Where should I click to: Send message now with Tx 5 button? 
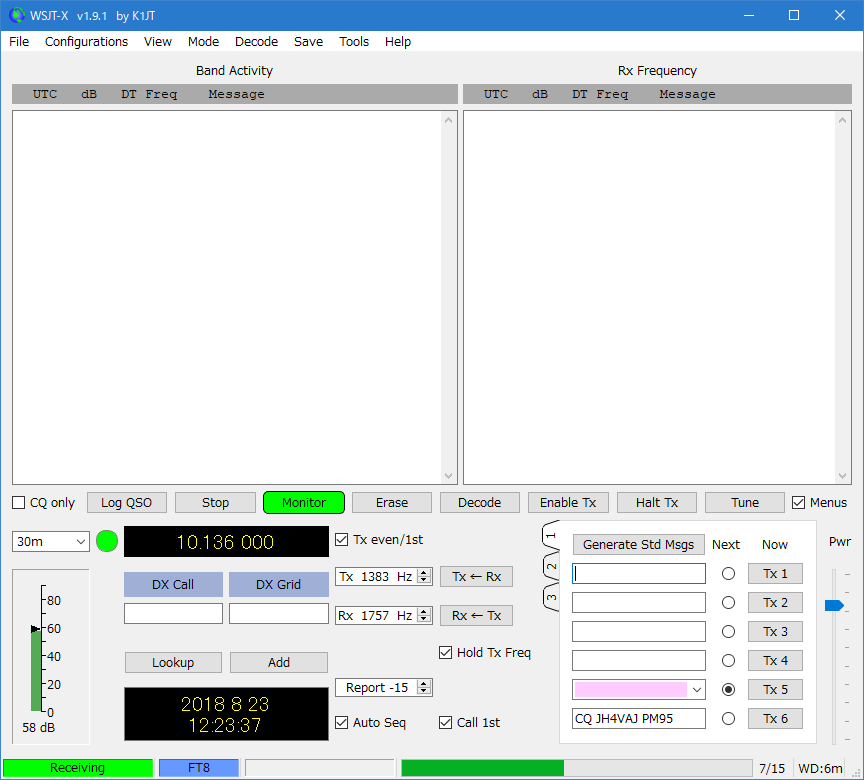click(775, 690)
